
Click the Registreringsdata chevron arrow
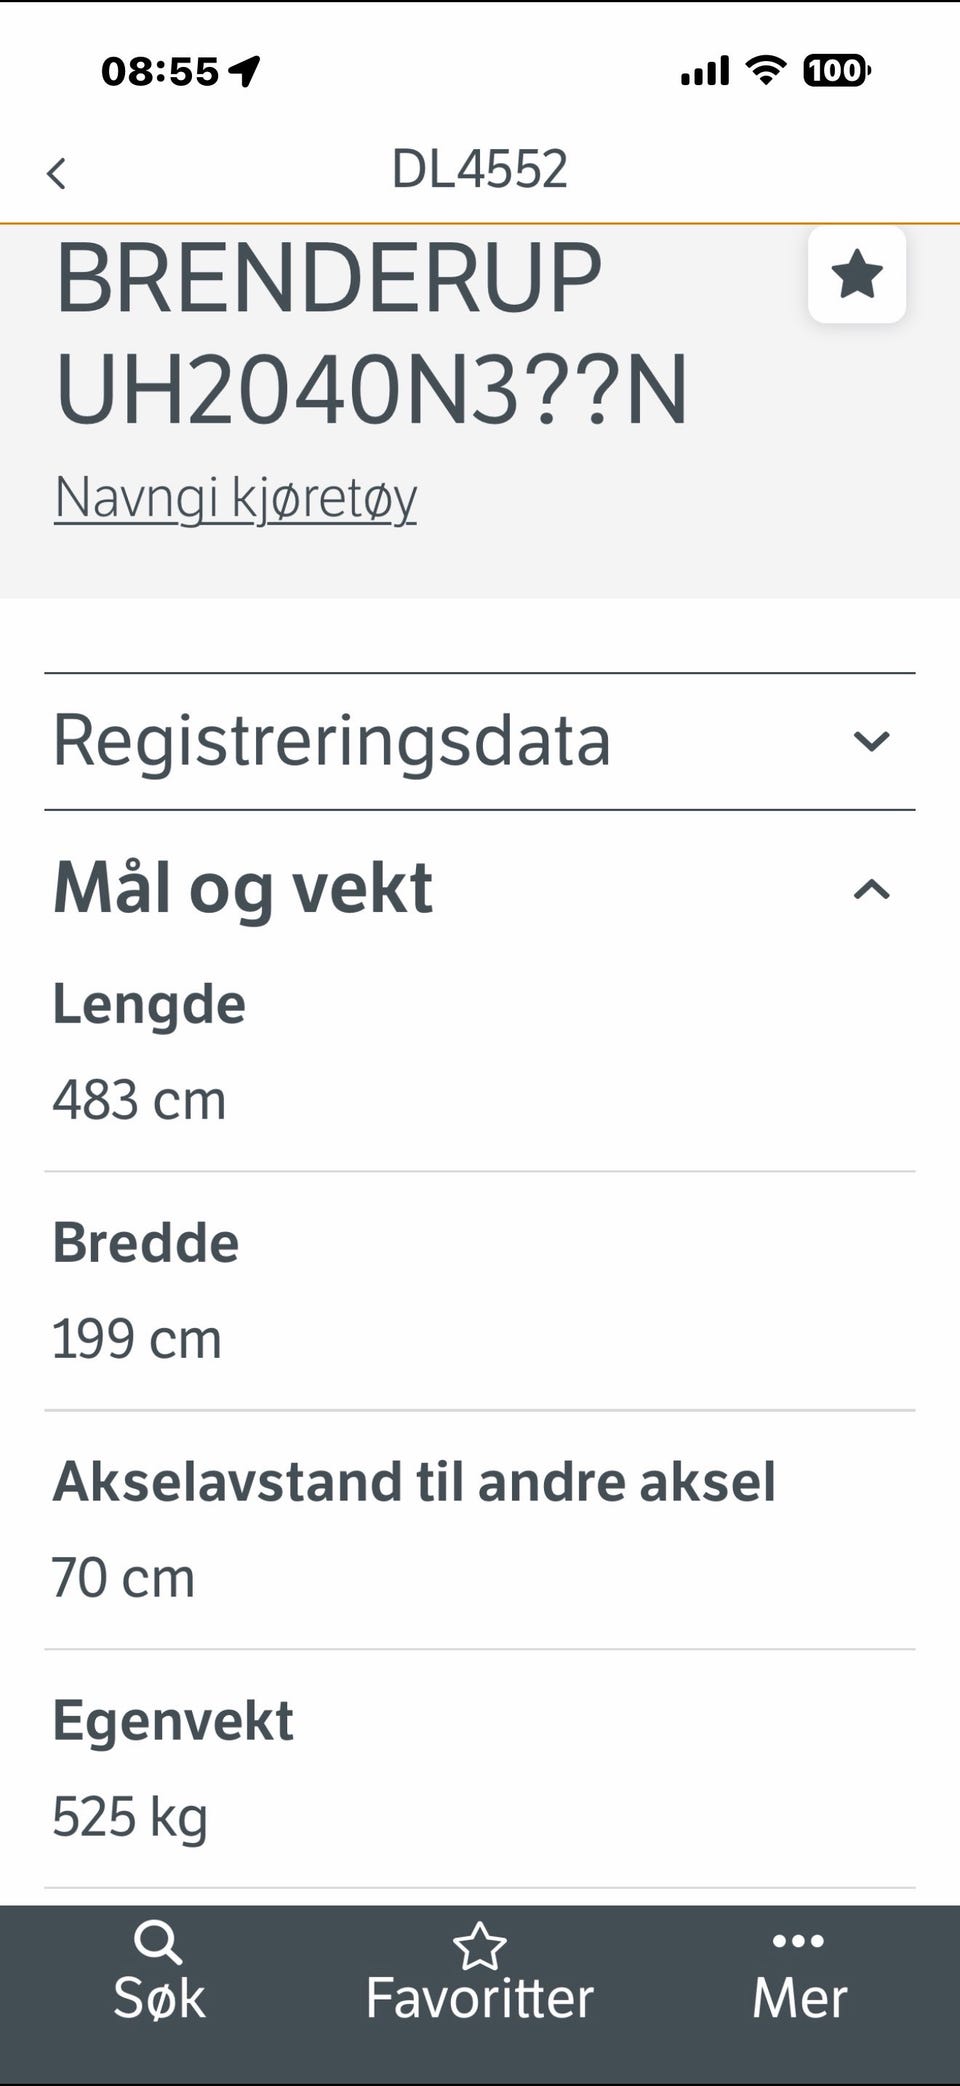coord(871,741)
